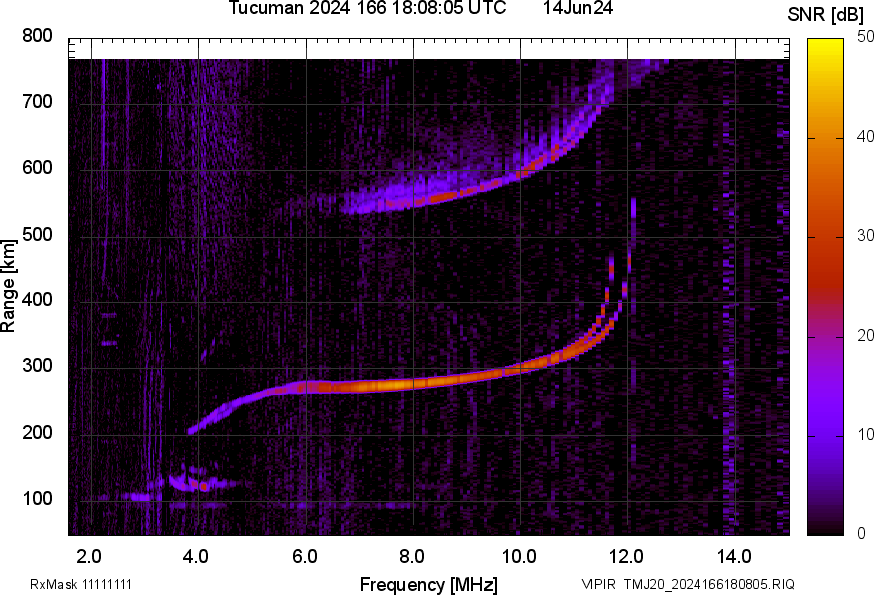Click the y-axis tick label '700'
Viewport: 874px width, 595px height.
point(37,102)
